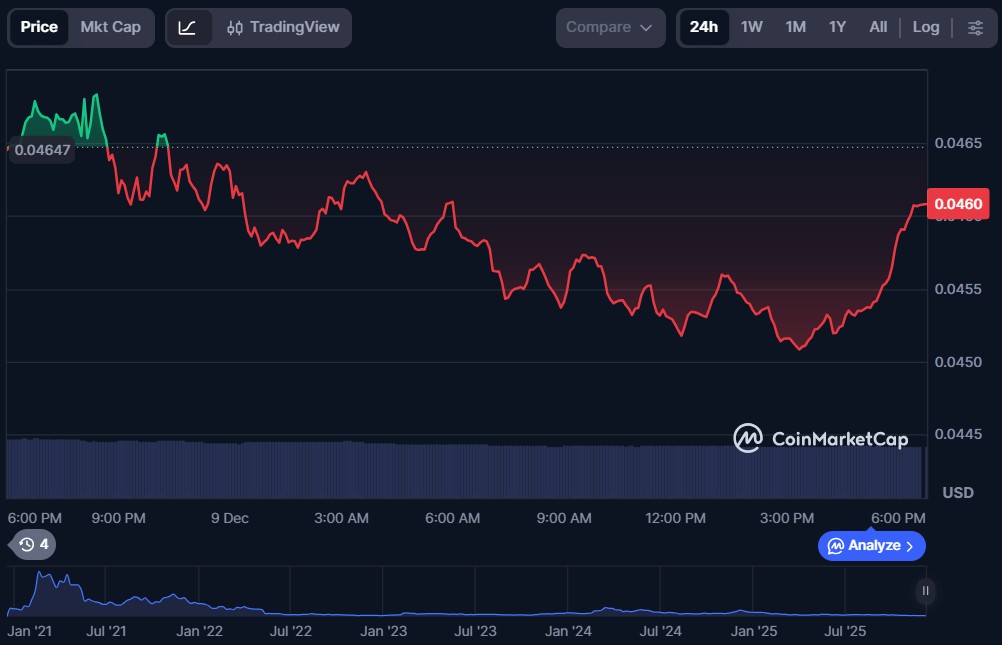The height and width of the screenshot is (645, 1002).
Task: Switch to the Mkt Cap tab
Action: tap(110, 27)
